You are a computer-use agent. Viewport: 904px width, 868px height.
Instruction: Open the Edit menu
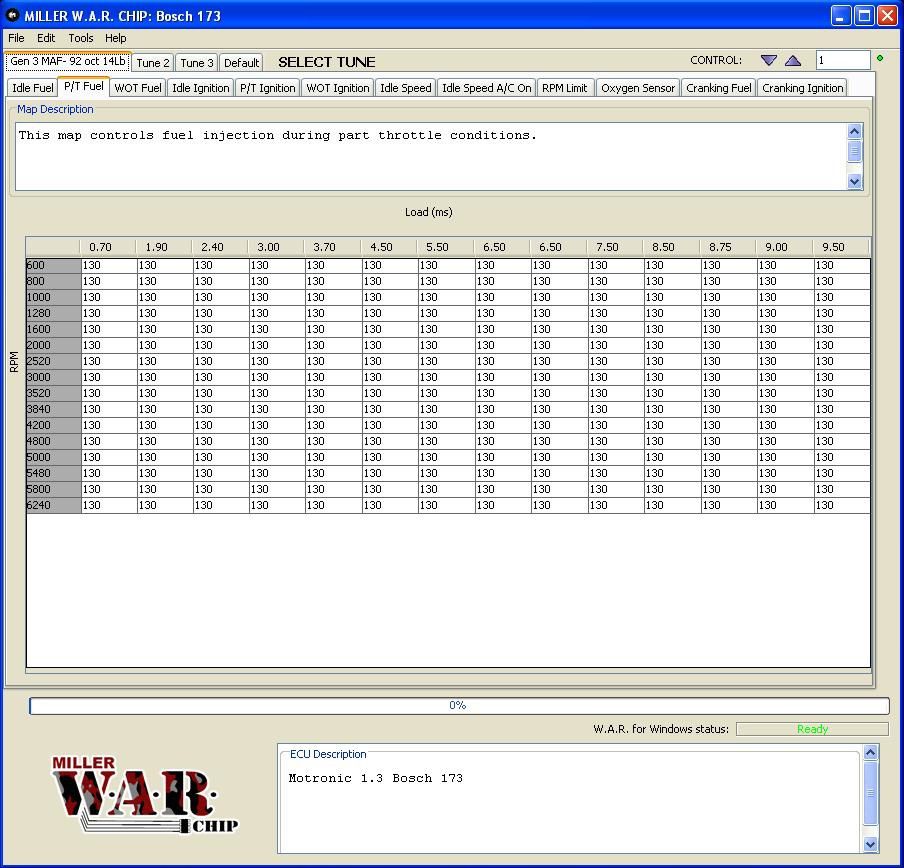pyautogui.click(x=46, y=38)
